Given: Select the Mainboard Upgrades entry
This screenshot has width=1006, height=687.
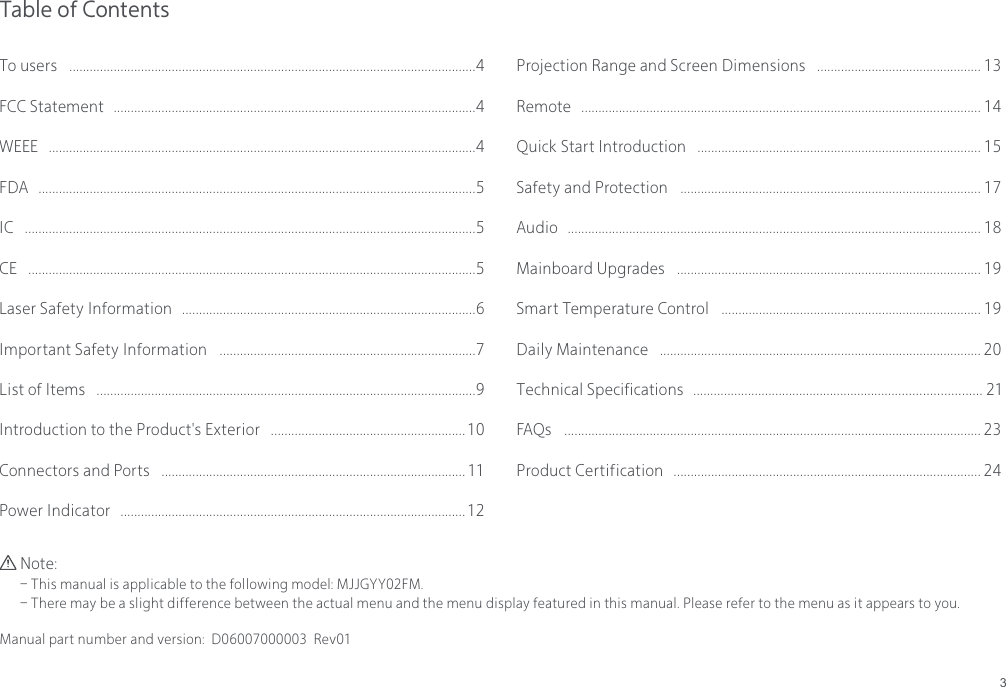Looking at the screenshot, I should pyautogui.click(x=591, y=268).
